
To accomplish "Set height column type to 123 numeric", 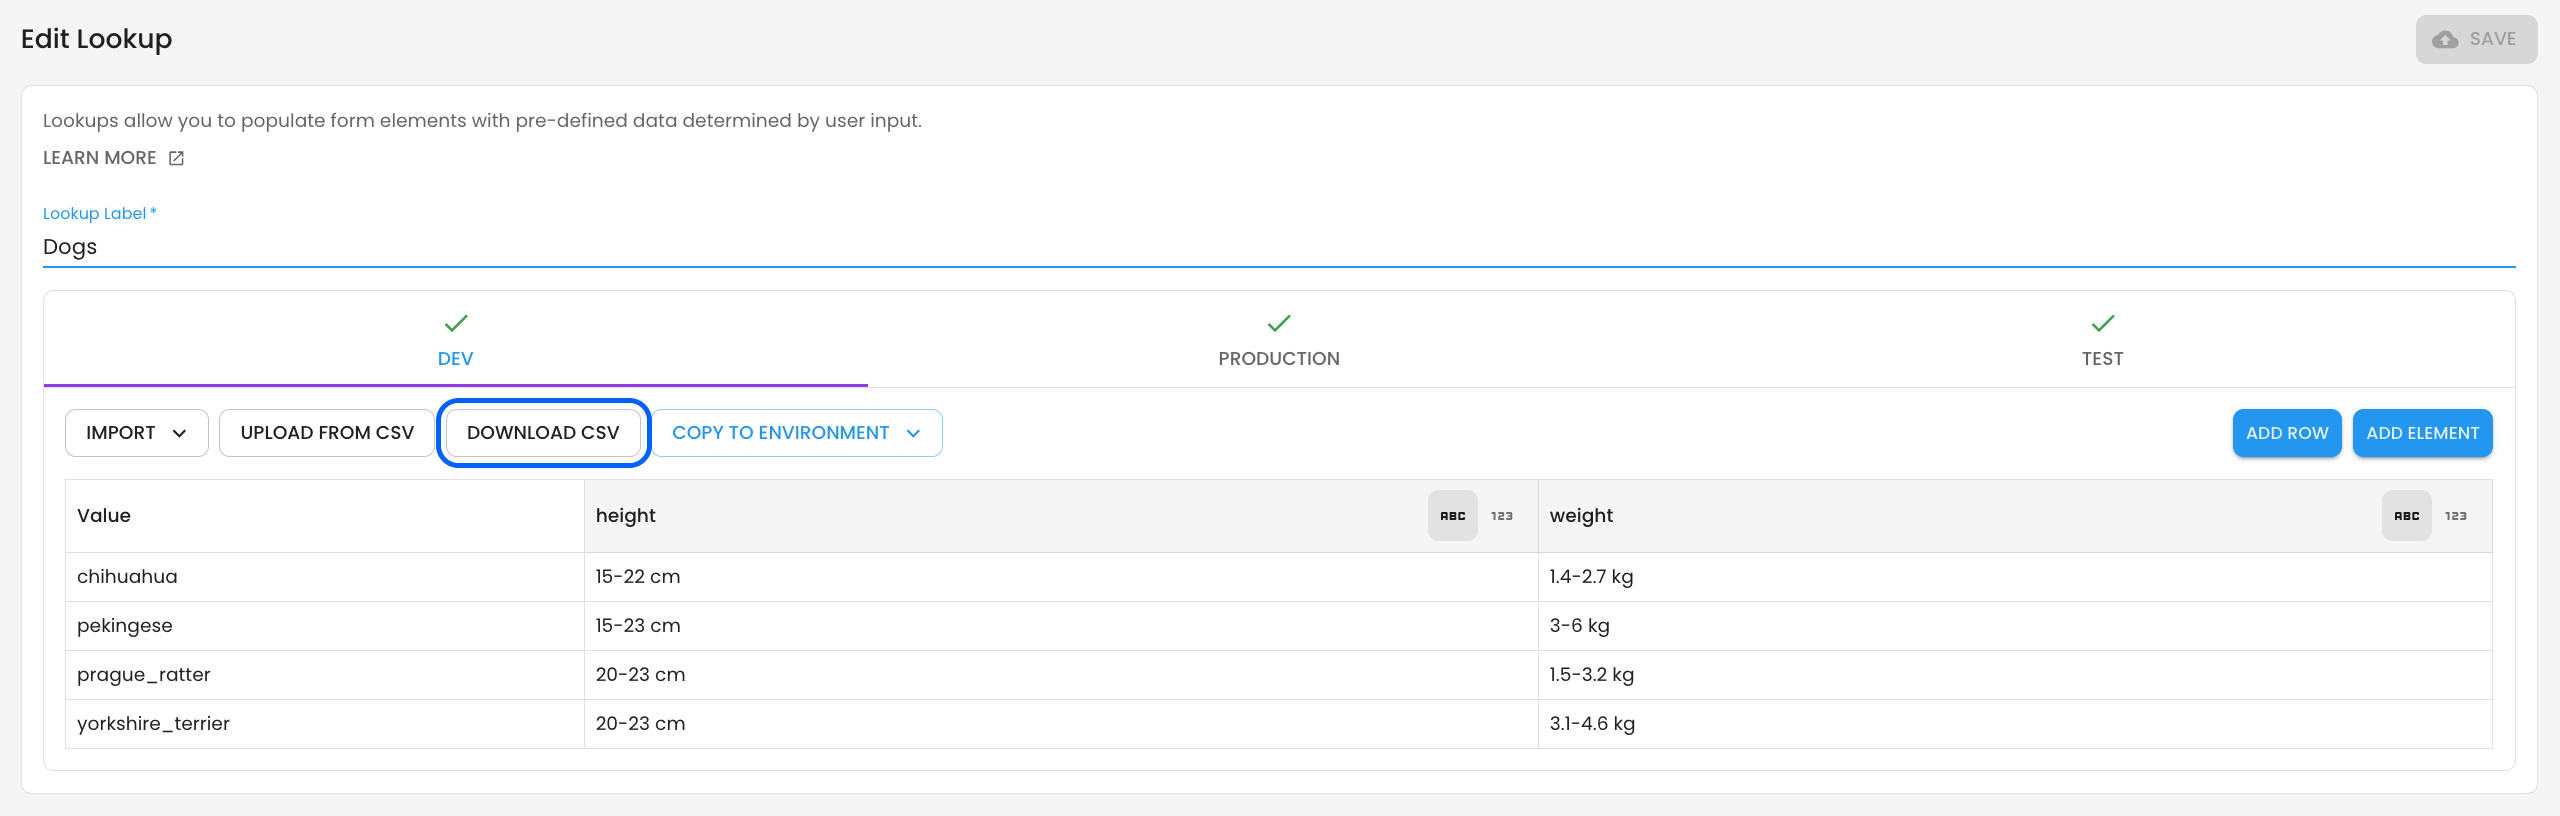I will (x=1502, y=516).
